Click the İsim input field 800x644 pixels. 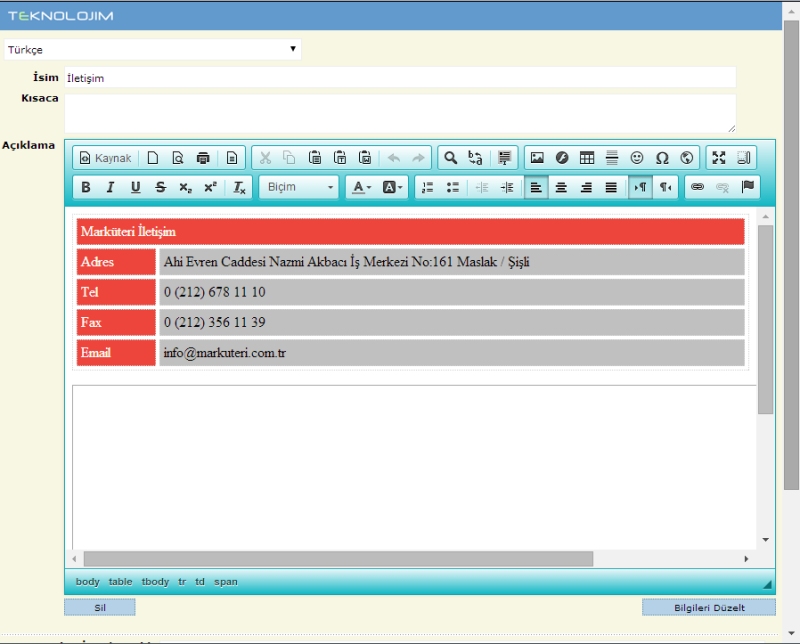400,78
